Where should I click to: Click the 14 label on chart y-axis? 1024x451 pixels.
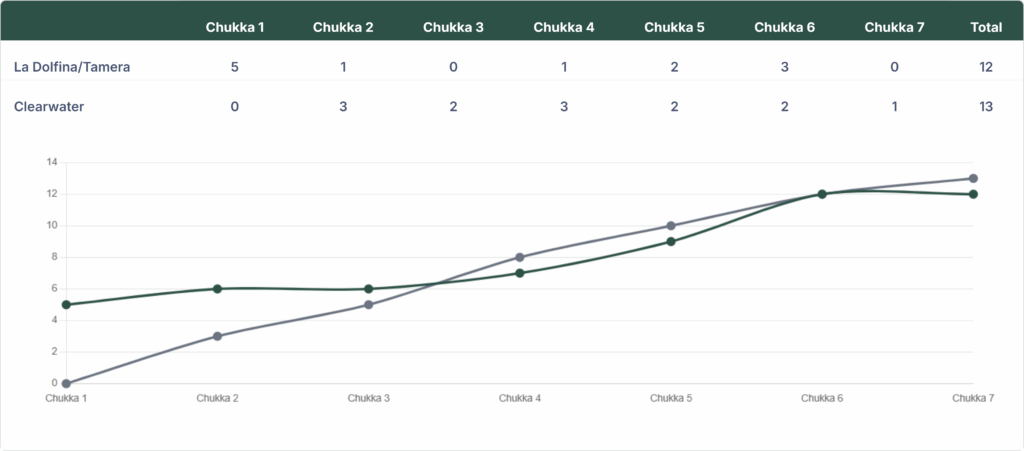52,162
